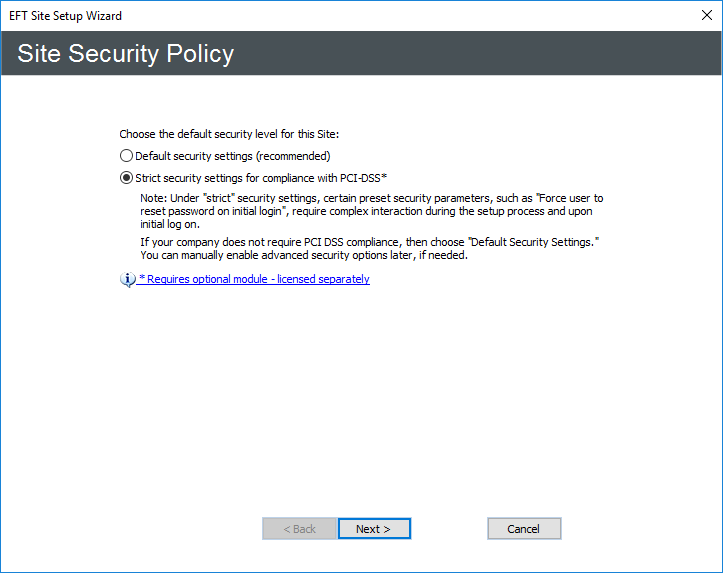Click the Next button

[374, 529]
